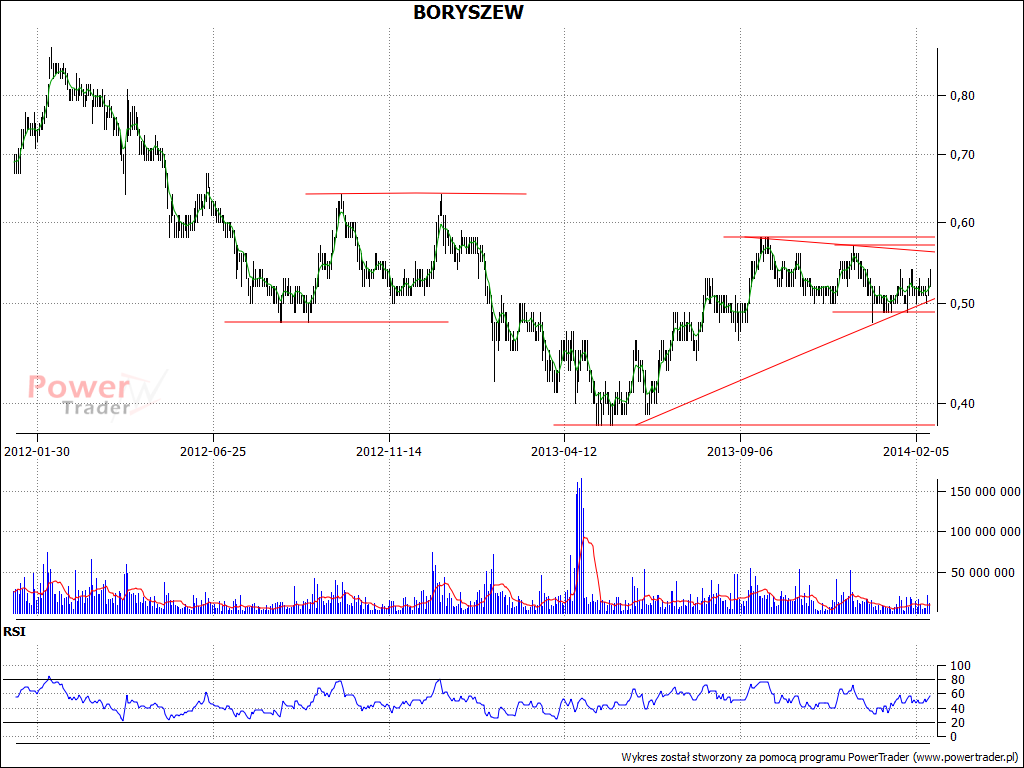1024x768 pixels.
Task: Click the 150 000 000 volume label
Action: (x=984, y=492)
